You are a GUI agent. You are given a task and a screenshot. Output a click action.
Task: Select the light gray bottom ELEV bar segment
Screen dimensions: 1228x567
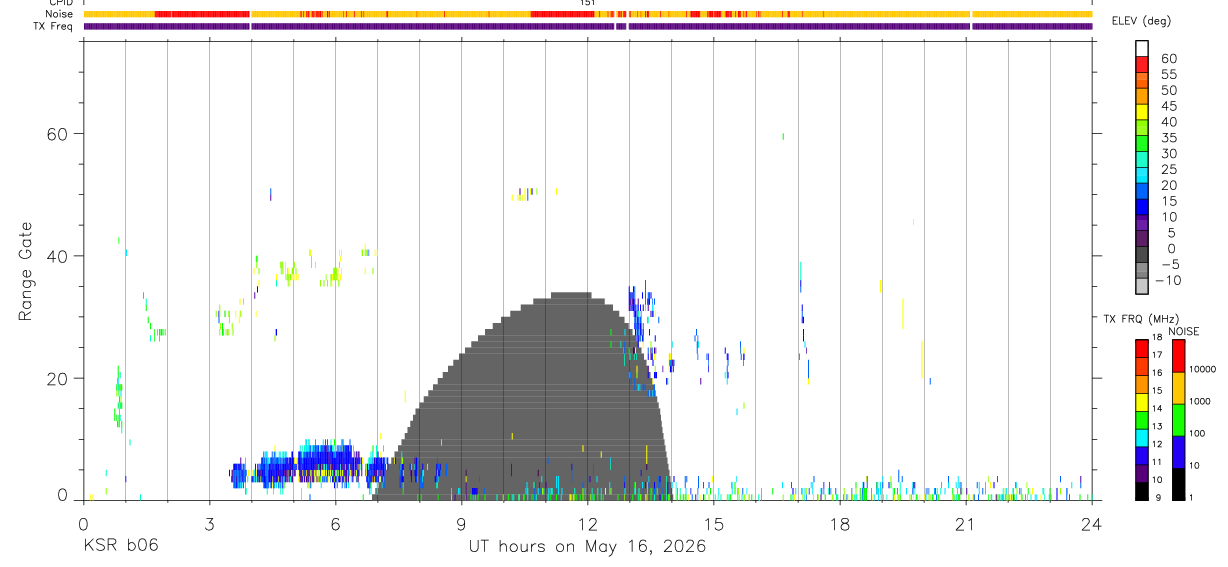[x=1141, y=287]
